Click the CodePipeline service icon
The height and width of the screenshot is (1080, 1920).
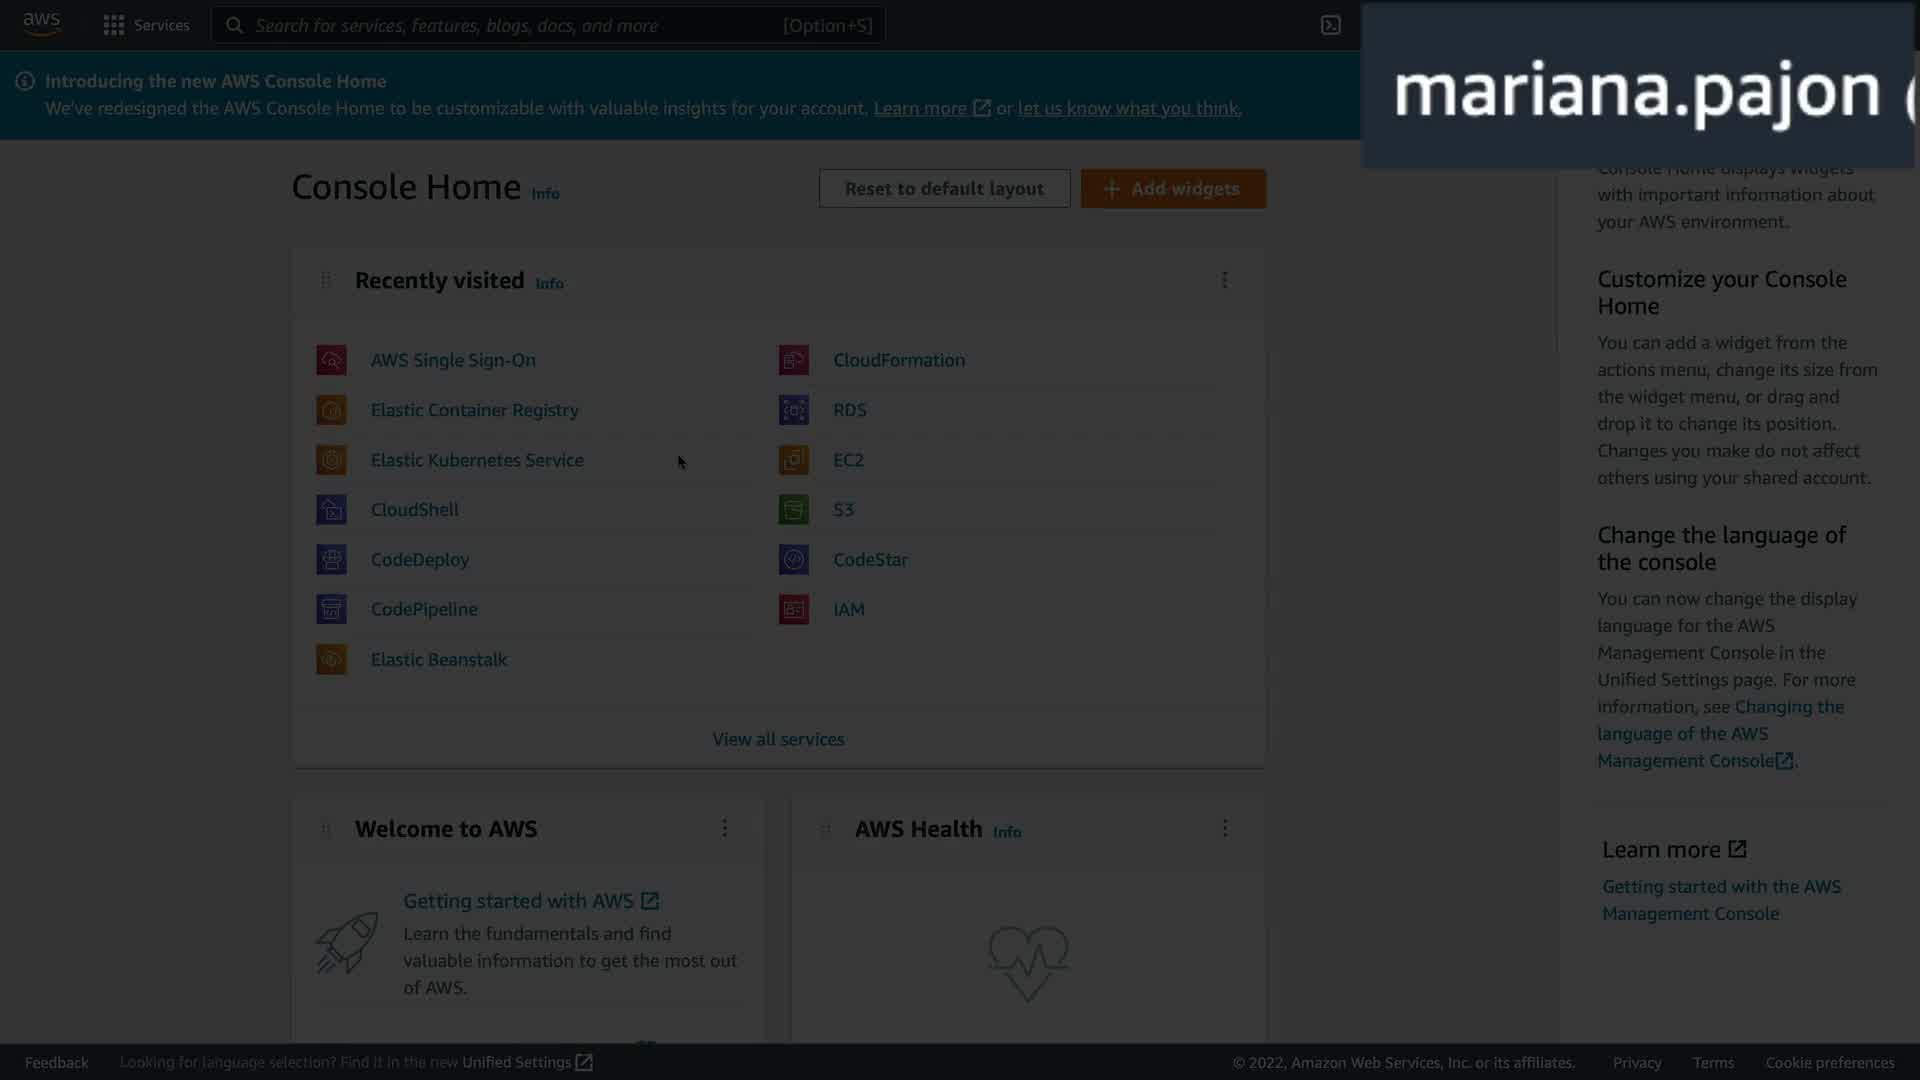pyautogui.click(x=331, y=609)
